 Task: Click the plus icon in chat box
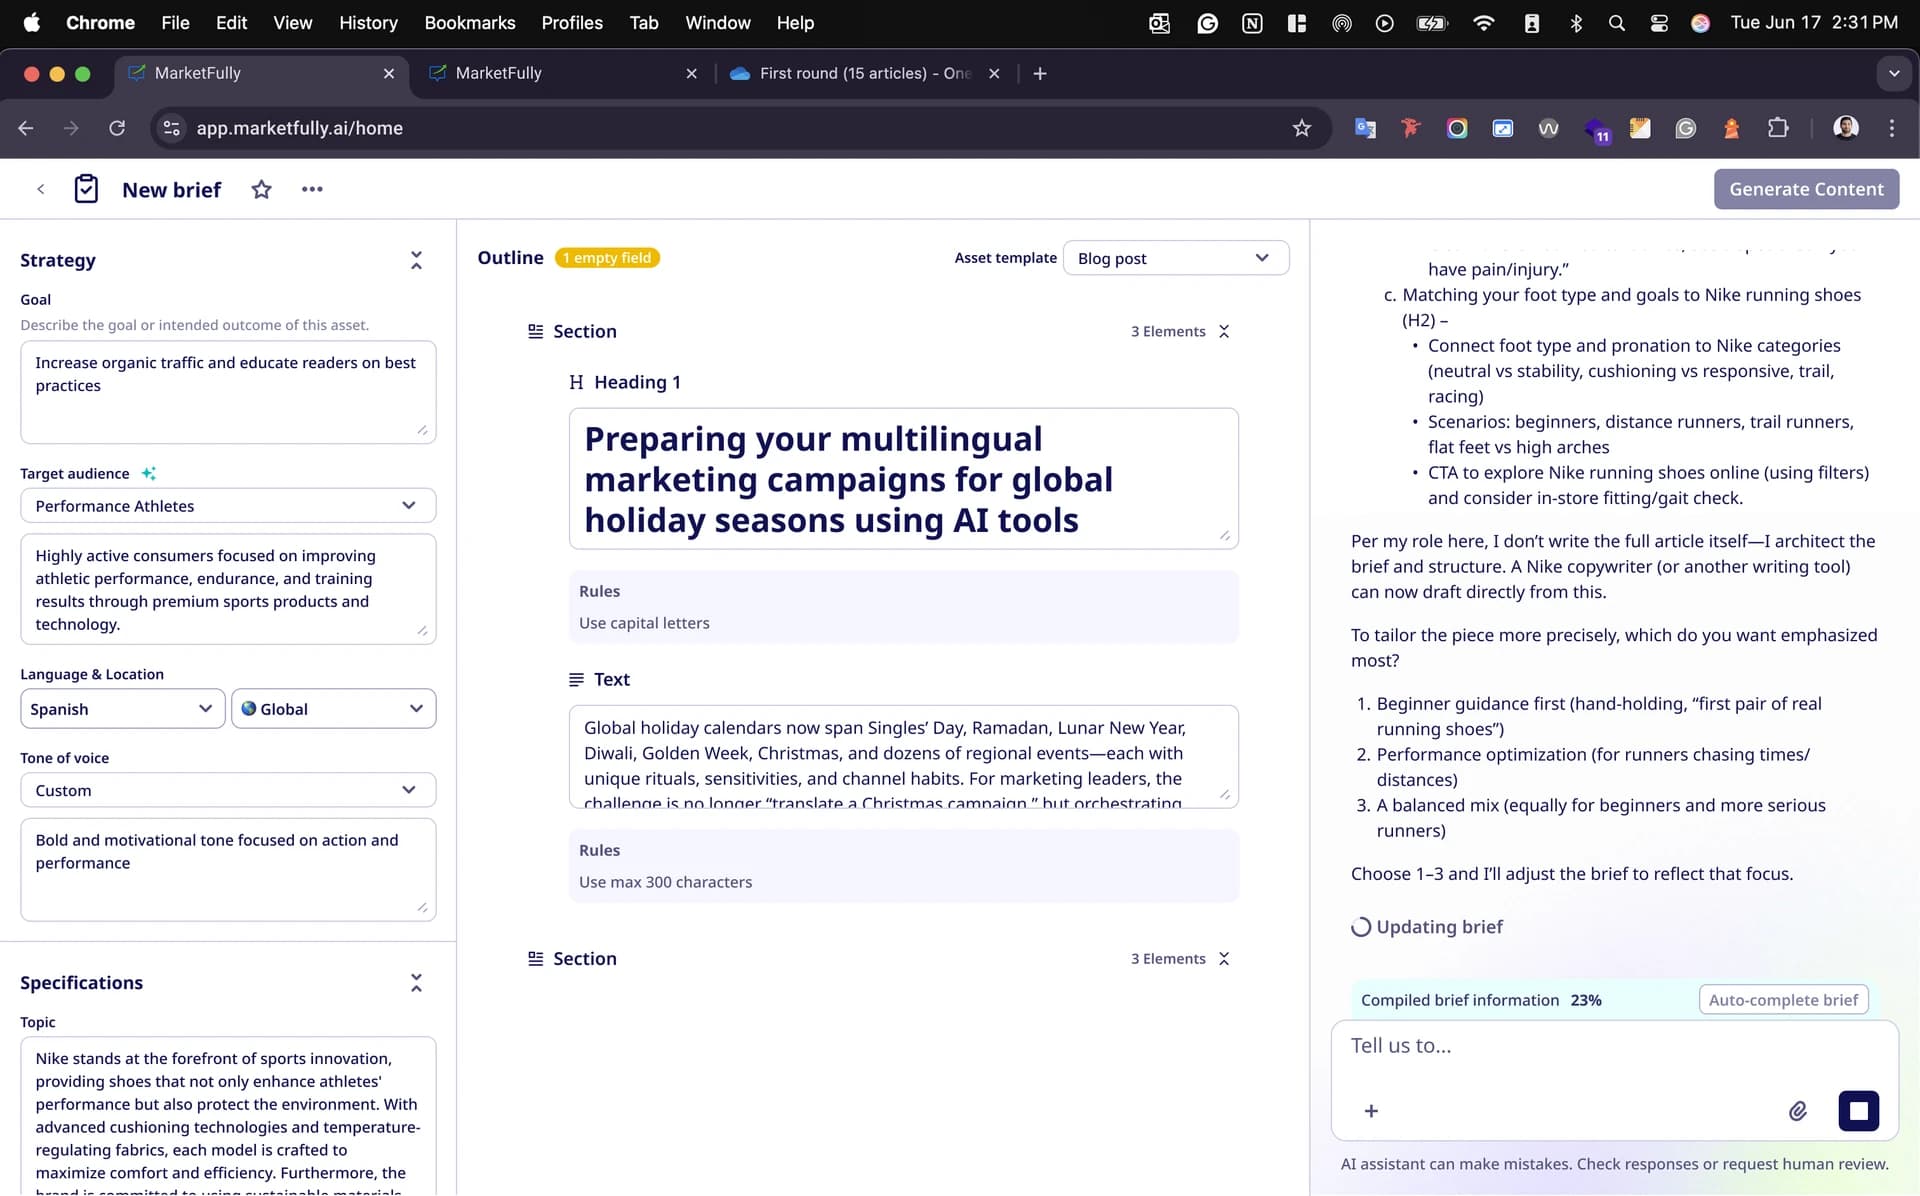point(1371,1110)
